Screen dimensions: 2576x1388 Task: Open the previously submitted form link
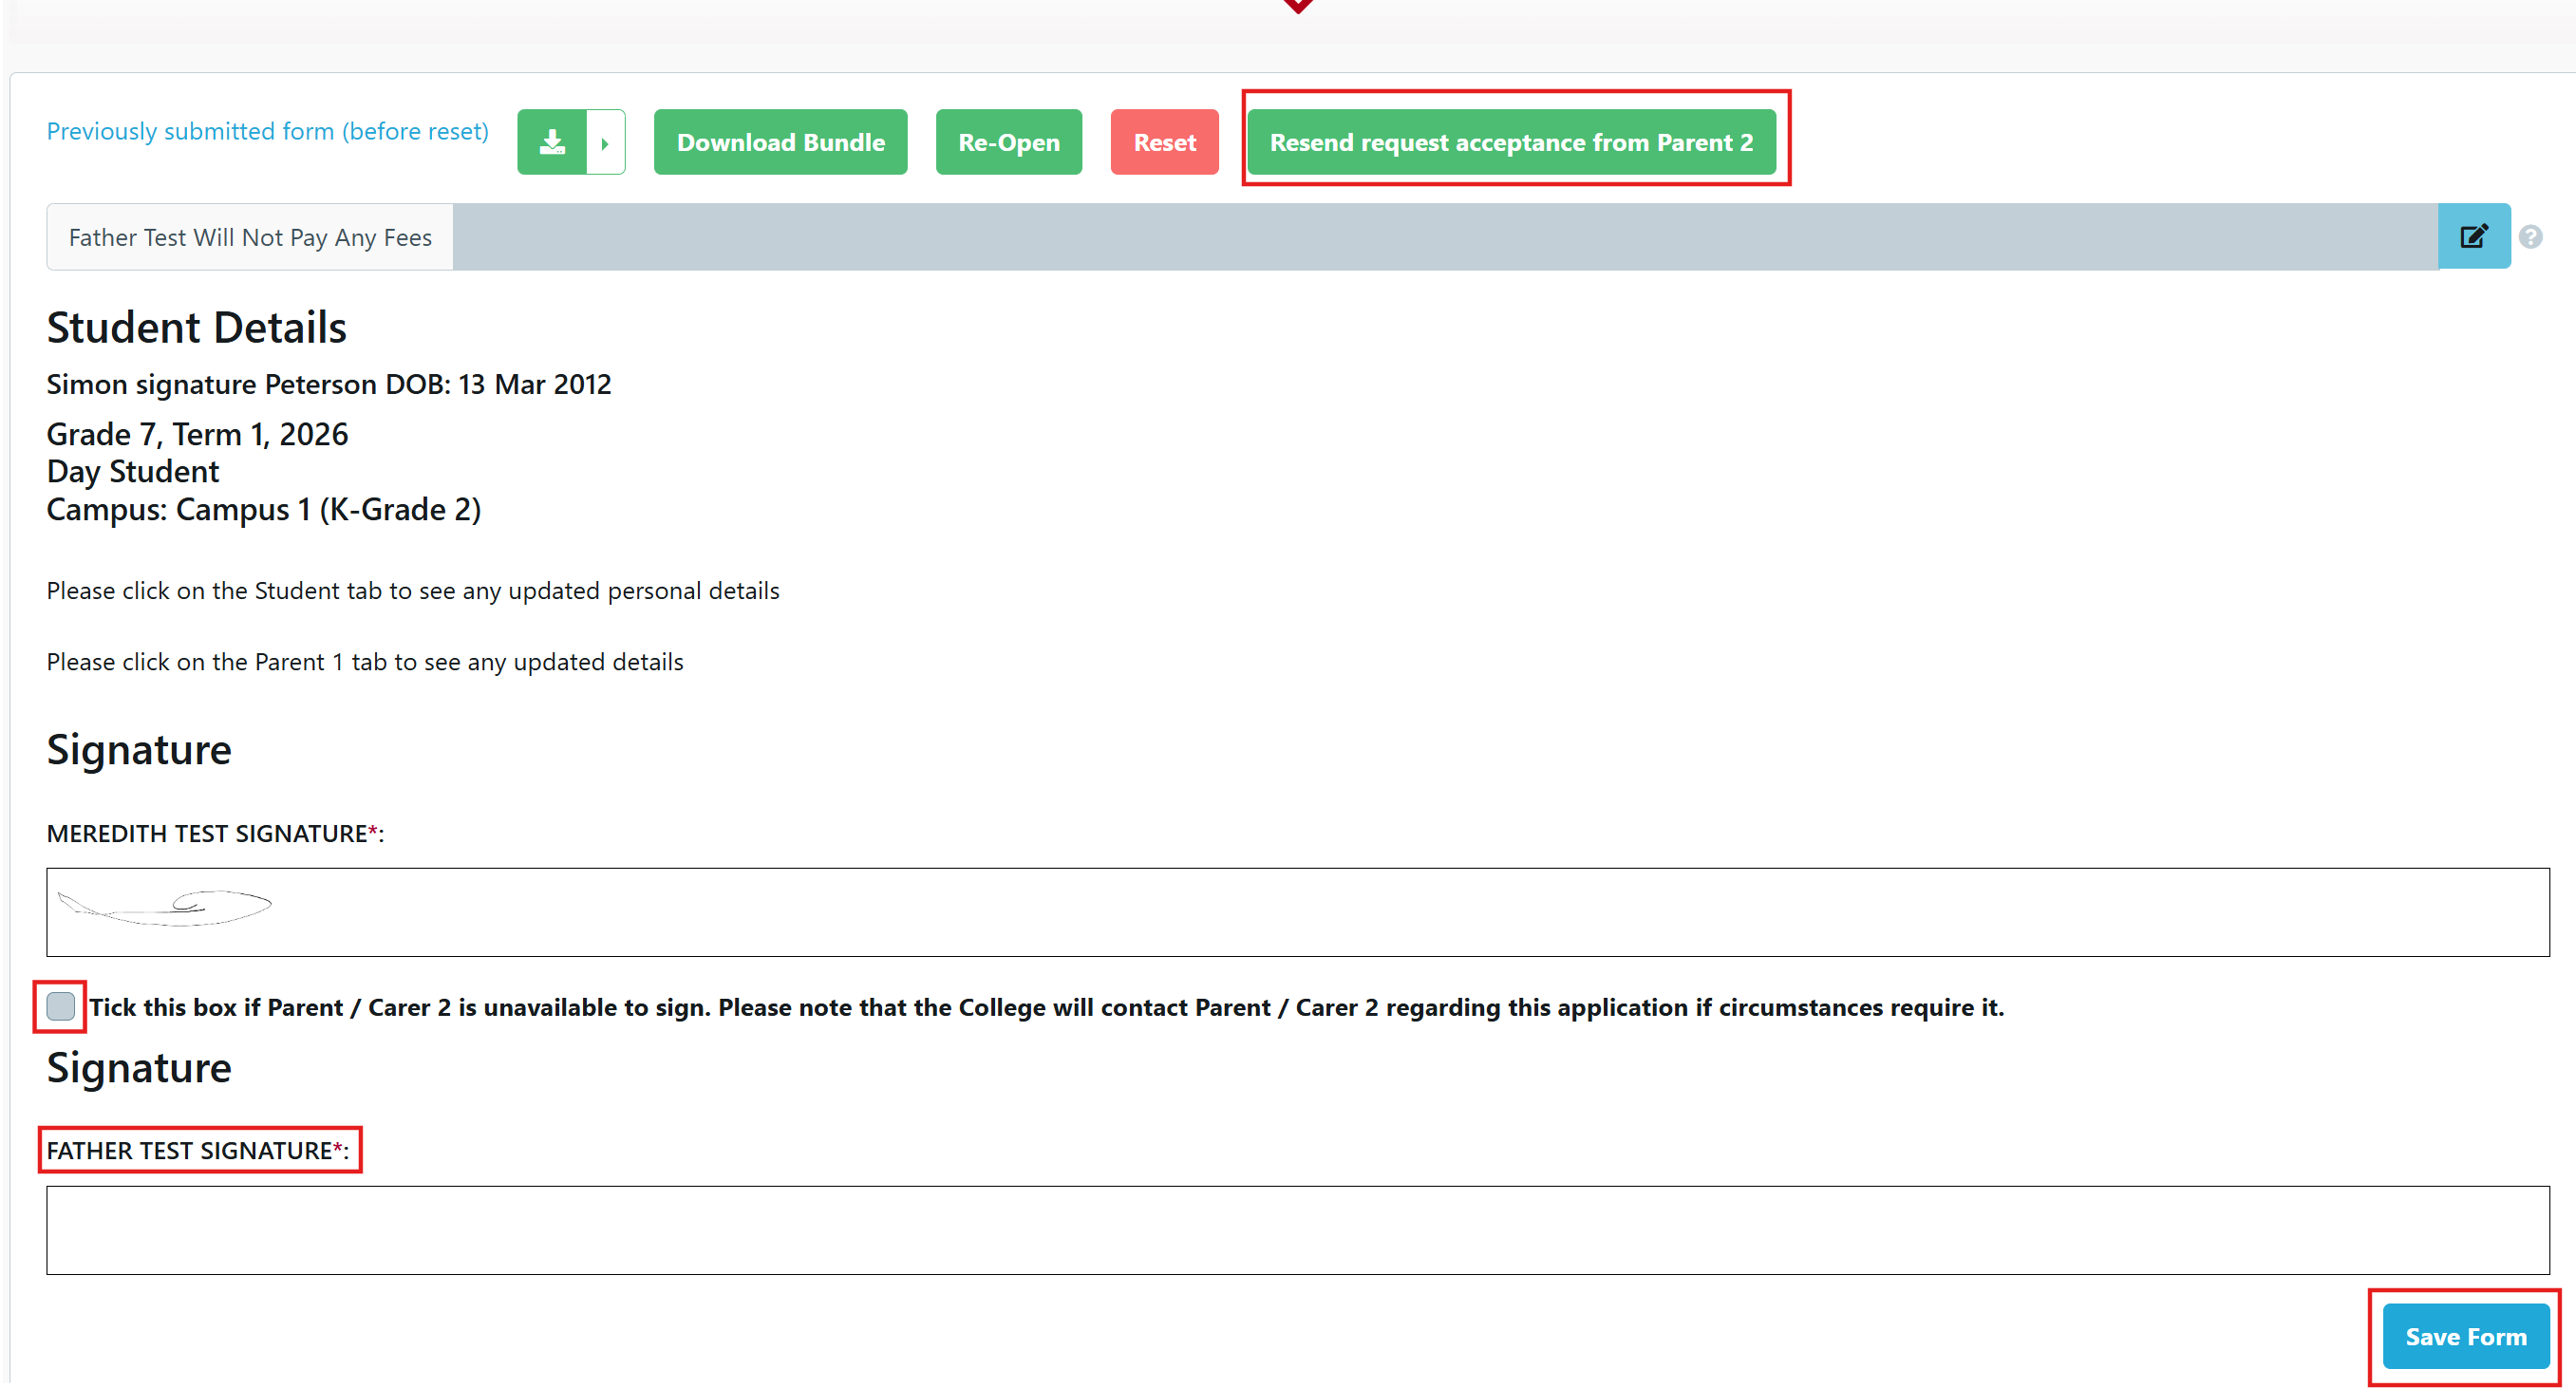click(x=267, y=131)
